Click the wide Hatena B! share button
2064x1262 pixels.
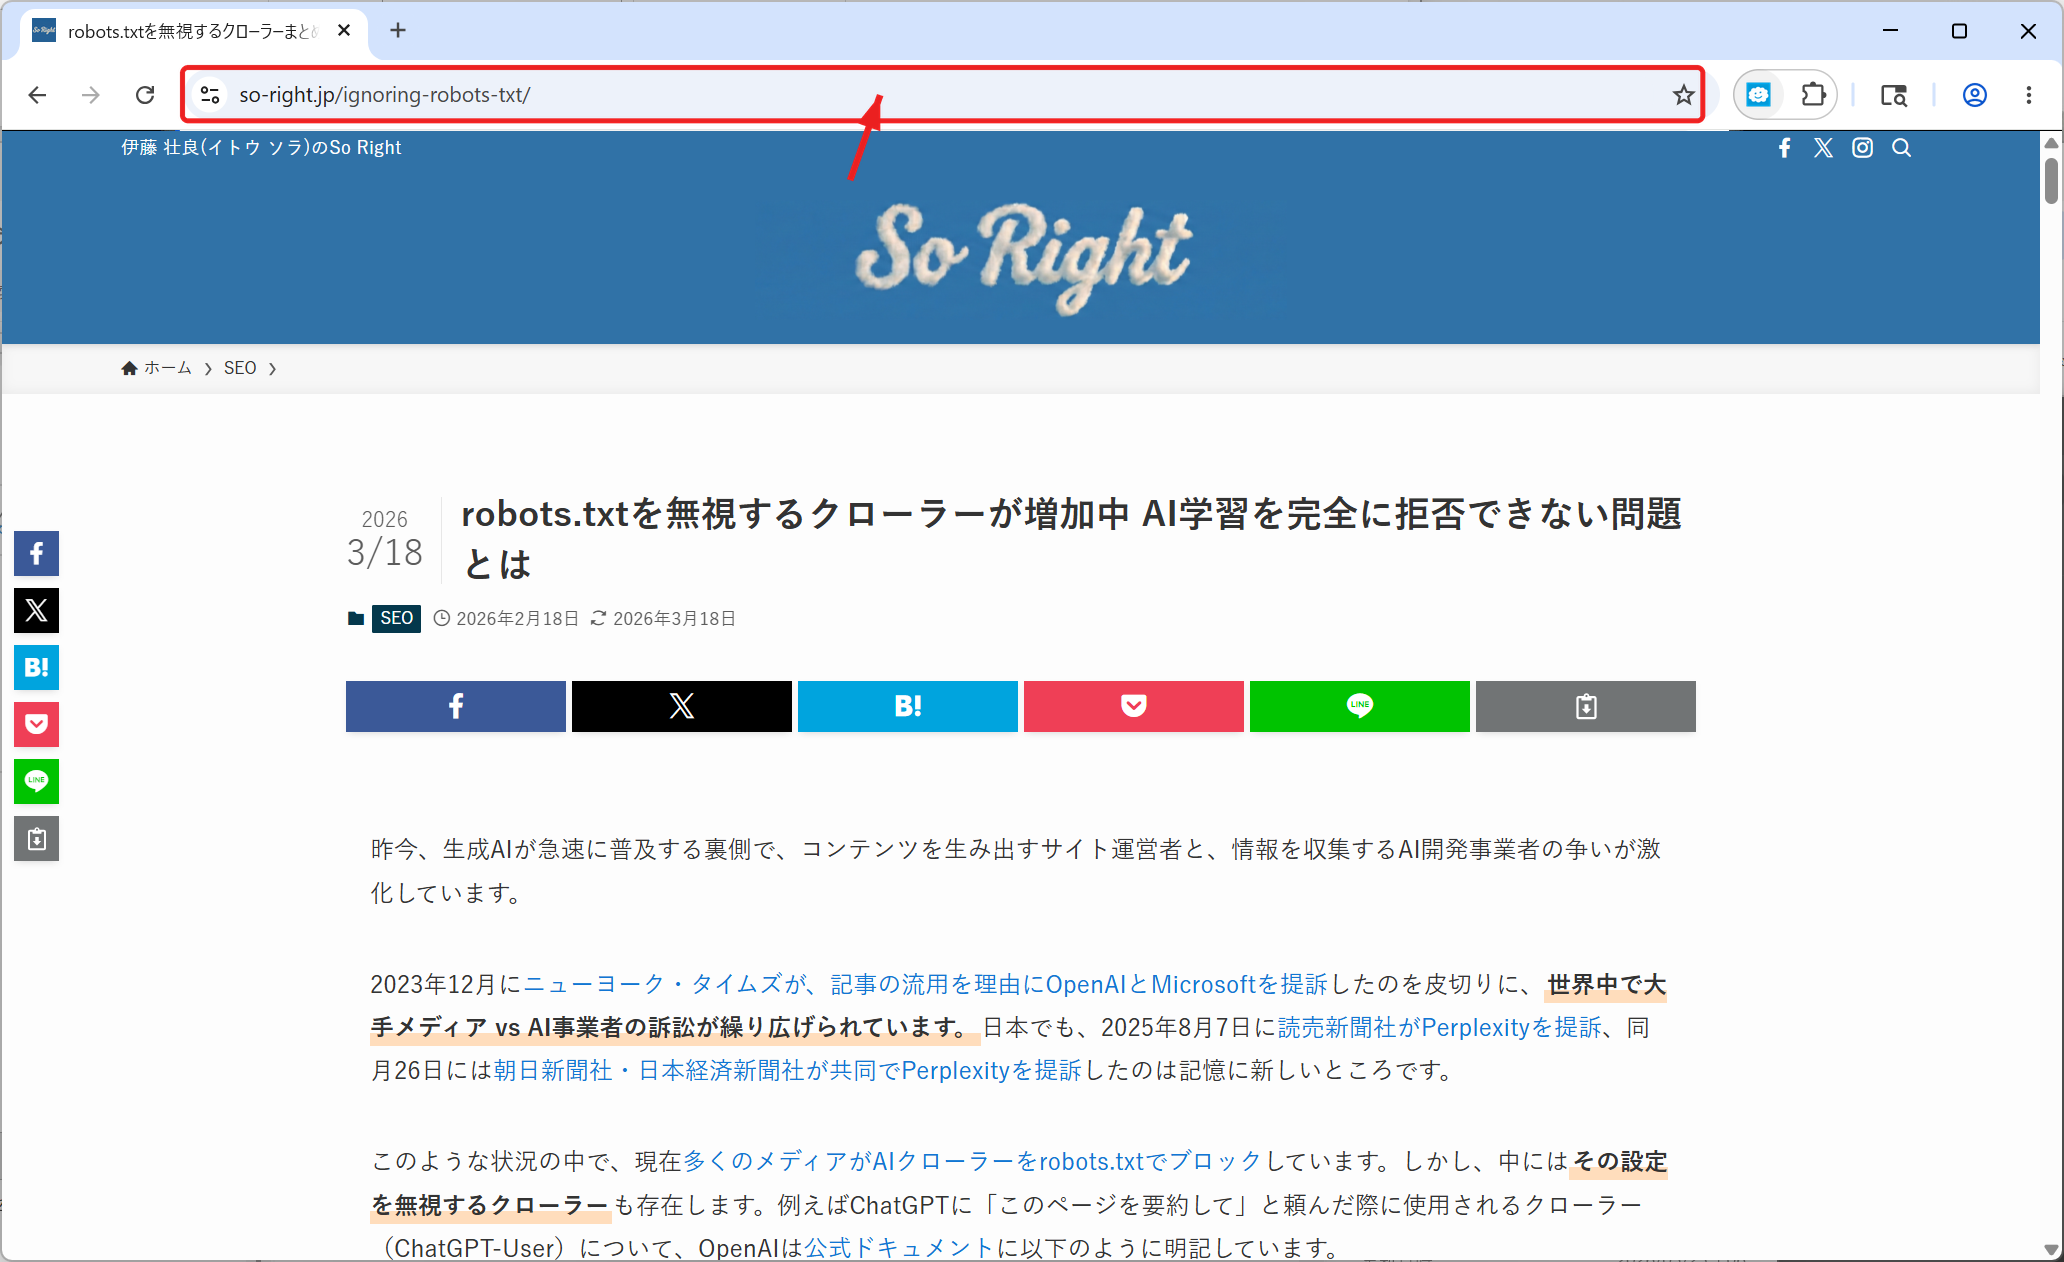[x=908, y=706]
